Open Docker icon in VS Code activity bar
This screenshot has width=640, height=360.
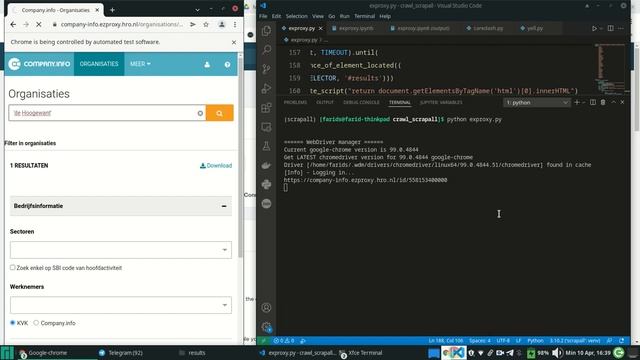(266, 165)
